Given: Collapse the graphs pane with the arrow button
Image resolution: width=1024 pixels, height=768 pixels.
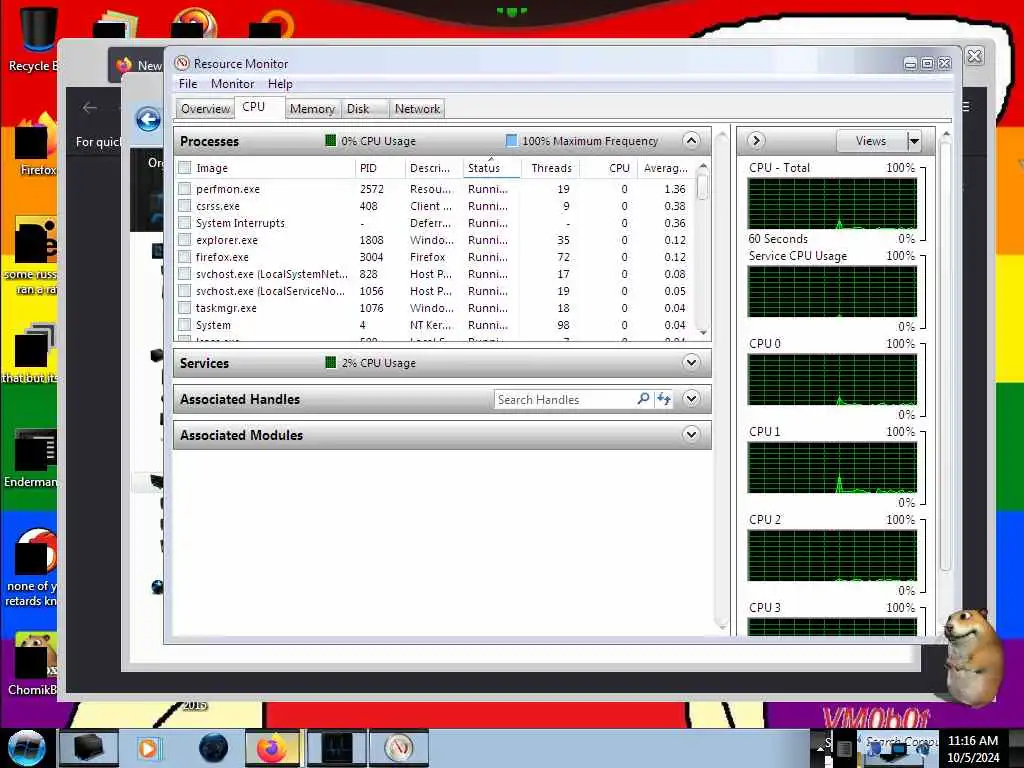Looking at the screenshot, I should [x=756, y=140].
